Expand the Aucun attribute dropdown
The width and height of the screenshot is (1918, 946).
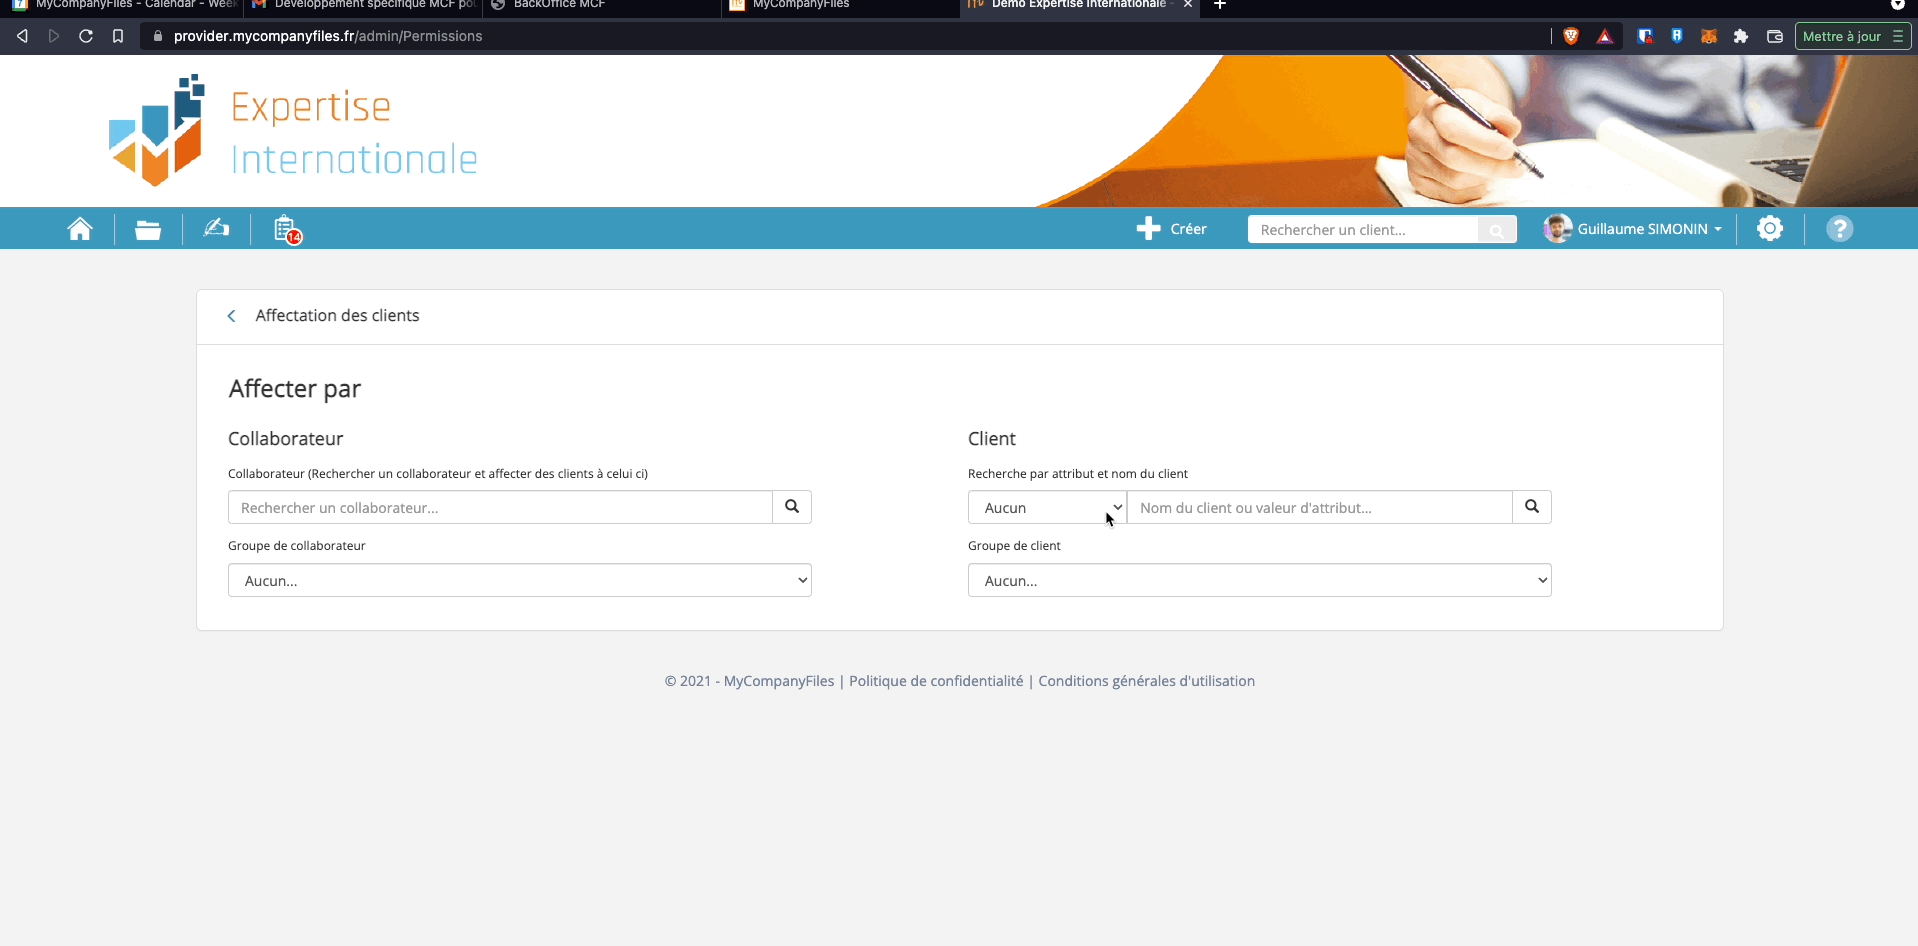click(x=1046, y=508)
